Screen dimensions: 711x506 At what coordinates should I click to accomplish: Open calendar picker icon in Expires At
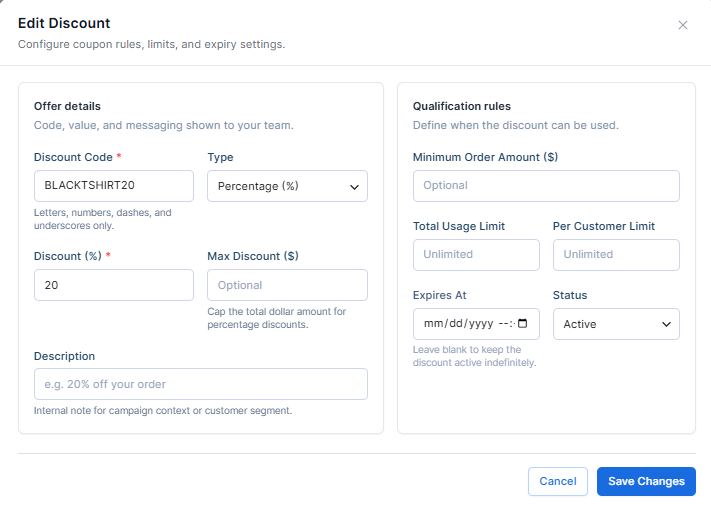(522, 323)
